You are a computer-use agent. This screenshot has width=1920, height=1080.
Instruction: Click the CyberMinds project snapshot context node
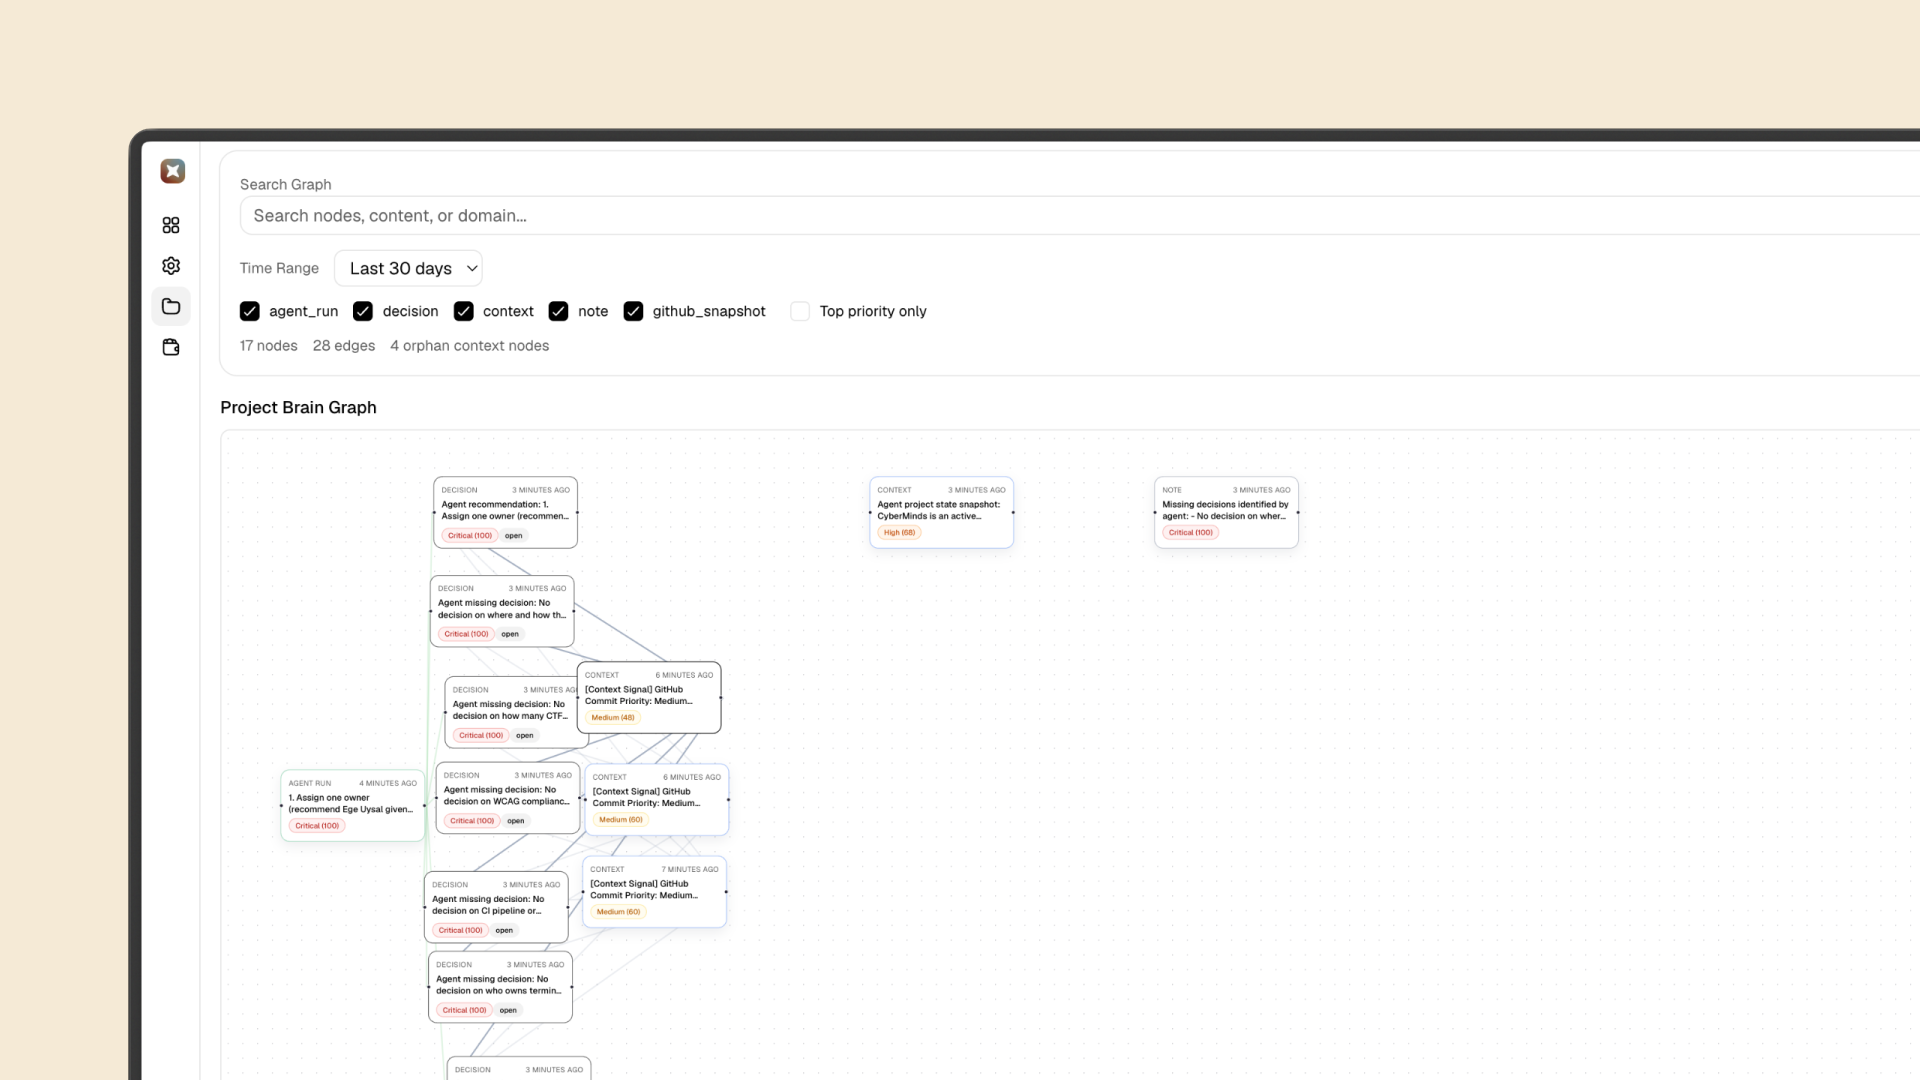pos(941,512)
